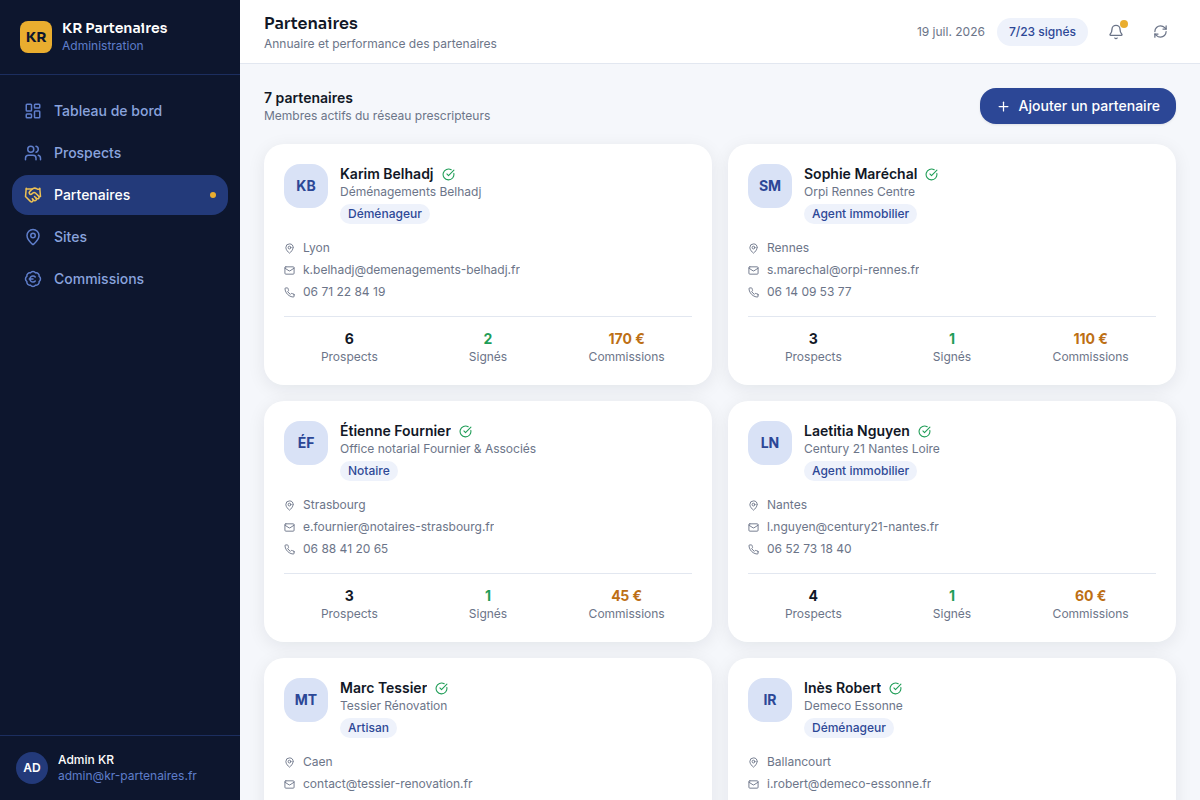Click email s.marechal@orpi-rennes.fr

tap(843, 270)
